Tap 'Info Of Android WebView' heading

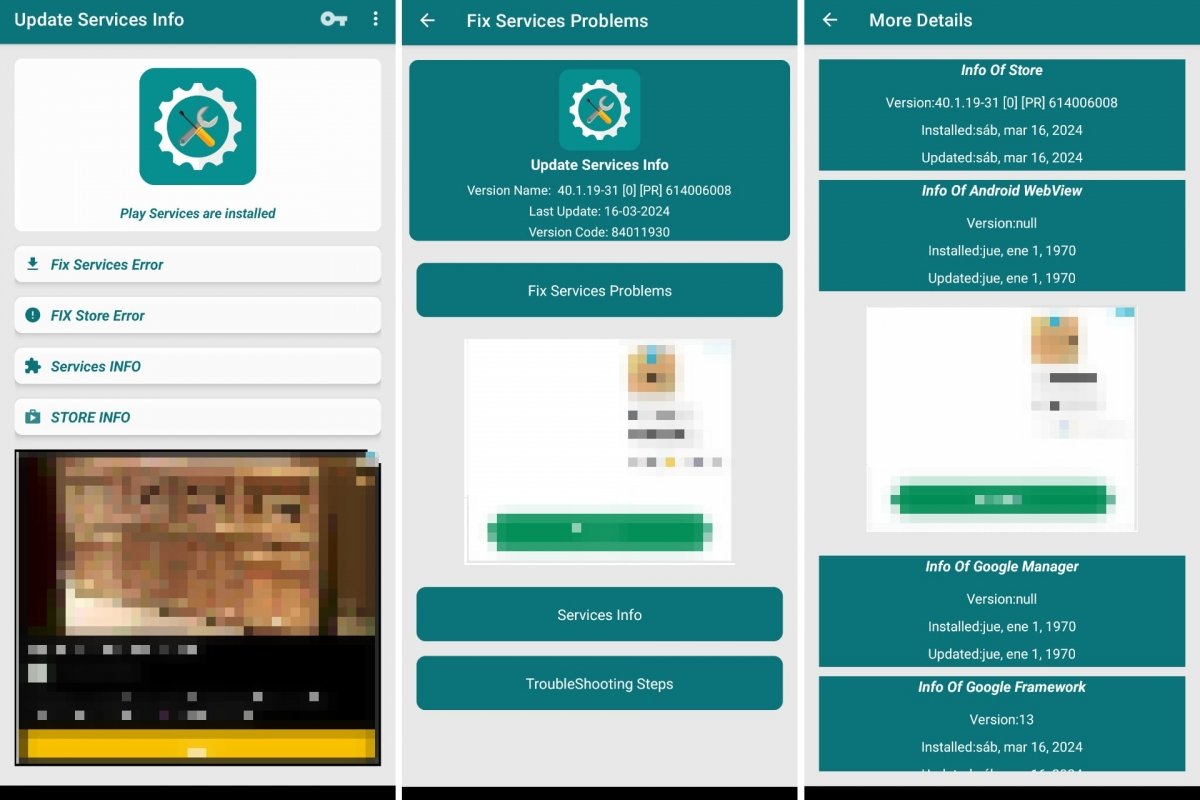pos(1002,190)
